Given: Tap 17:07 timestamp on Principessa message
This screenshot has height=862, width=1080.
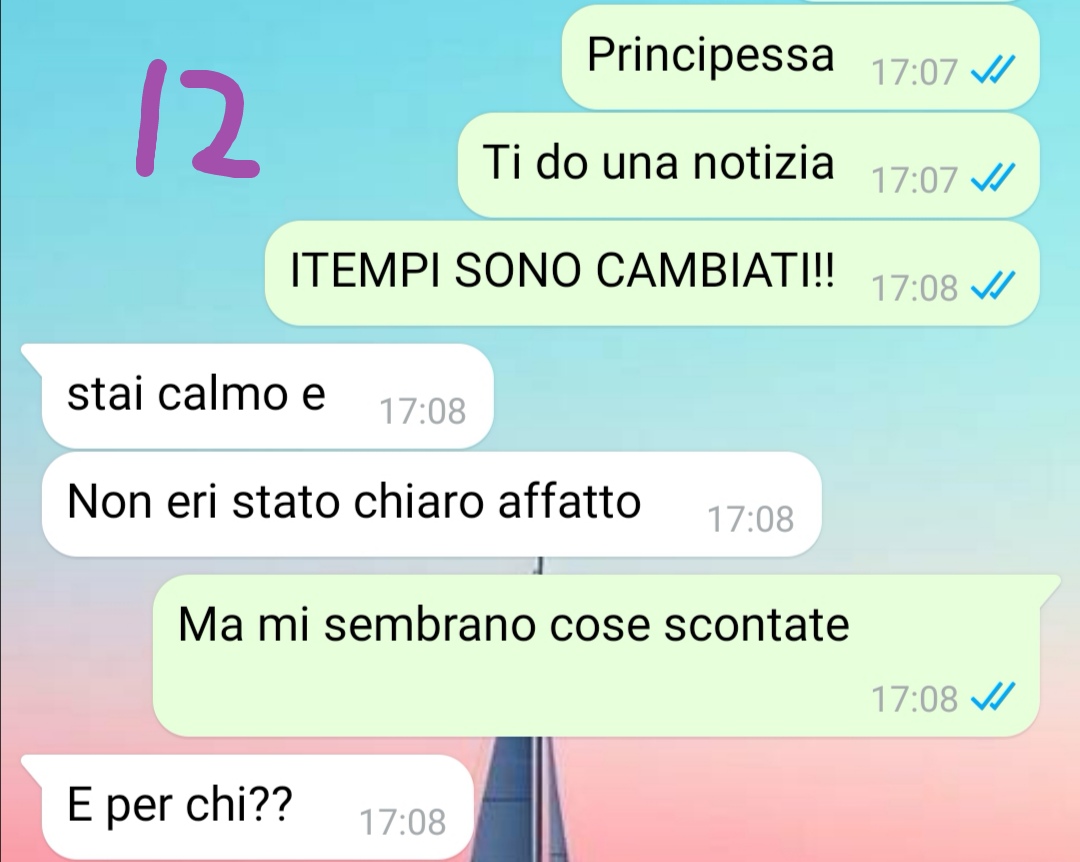Looking at the screenshot, I should click(x=914, y=72).
